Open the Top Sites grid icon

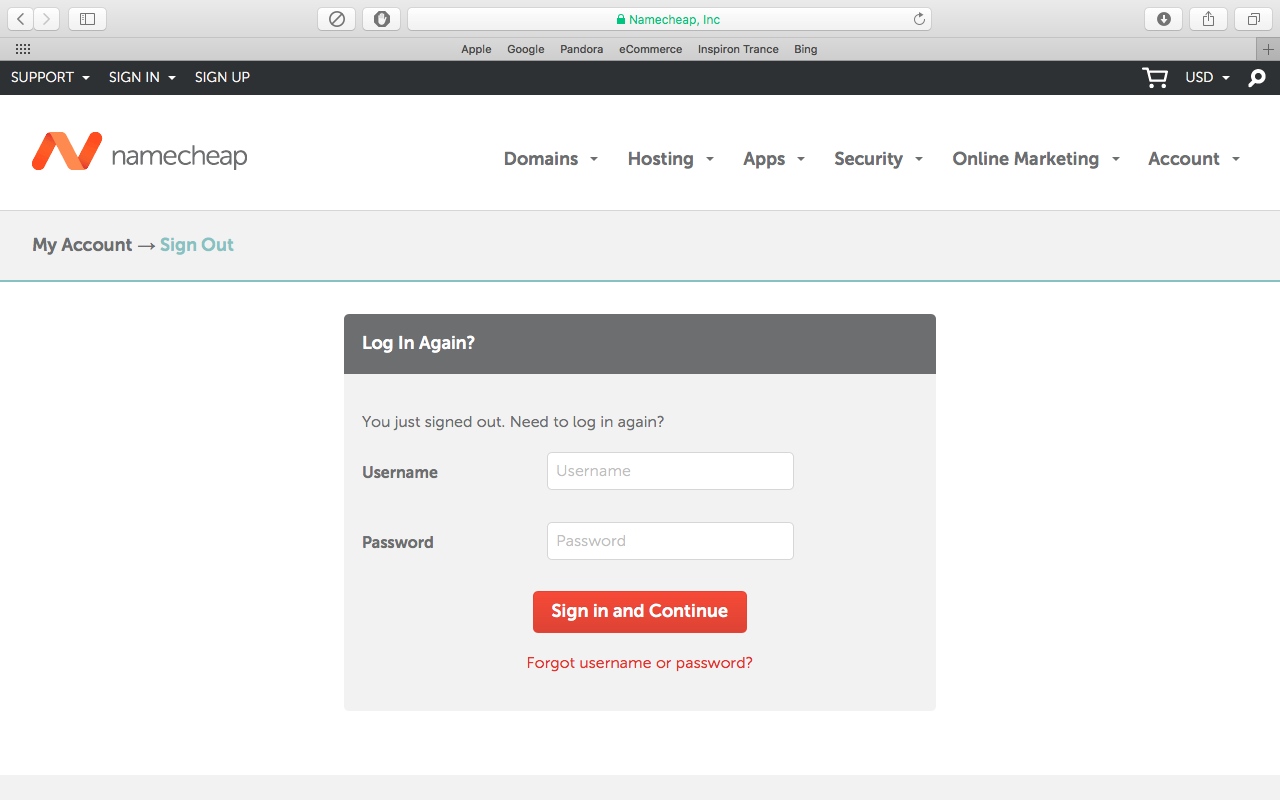point(23,49)
